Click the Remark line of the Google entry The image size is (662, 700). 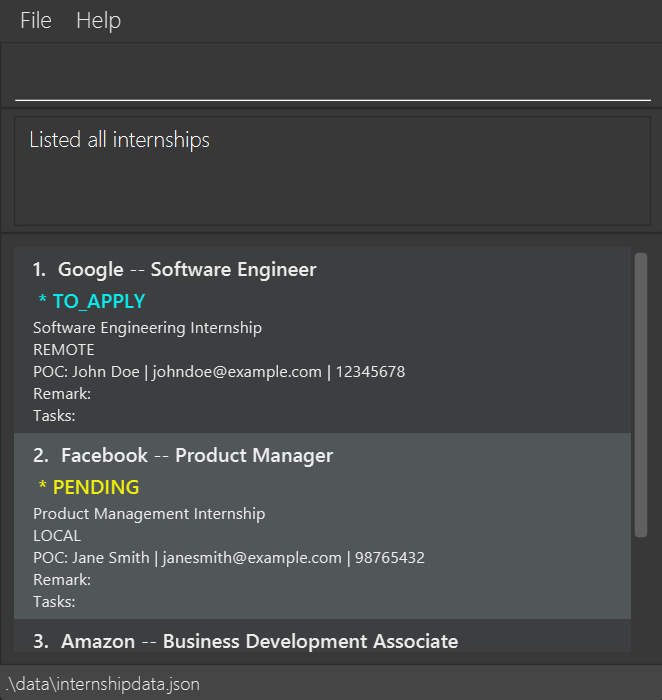(62, 394)
